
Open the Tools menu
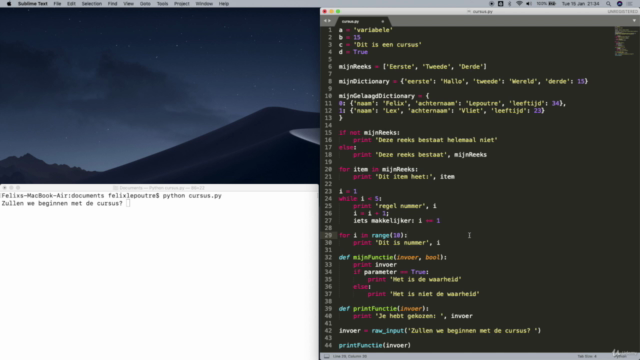click(x=162, y=4)
